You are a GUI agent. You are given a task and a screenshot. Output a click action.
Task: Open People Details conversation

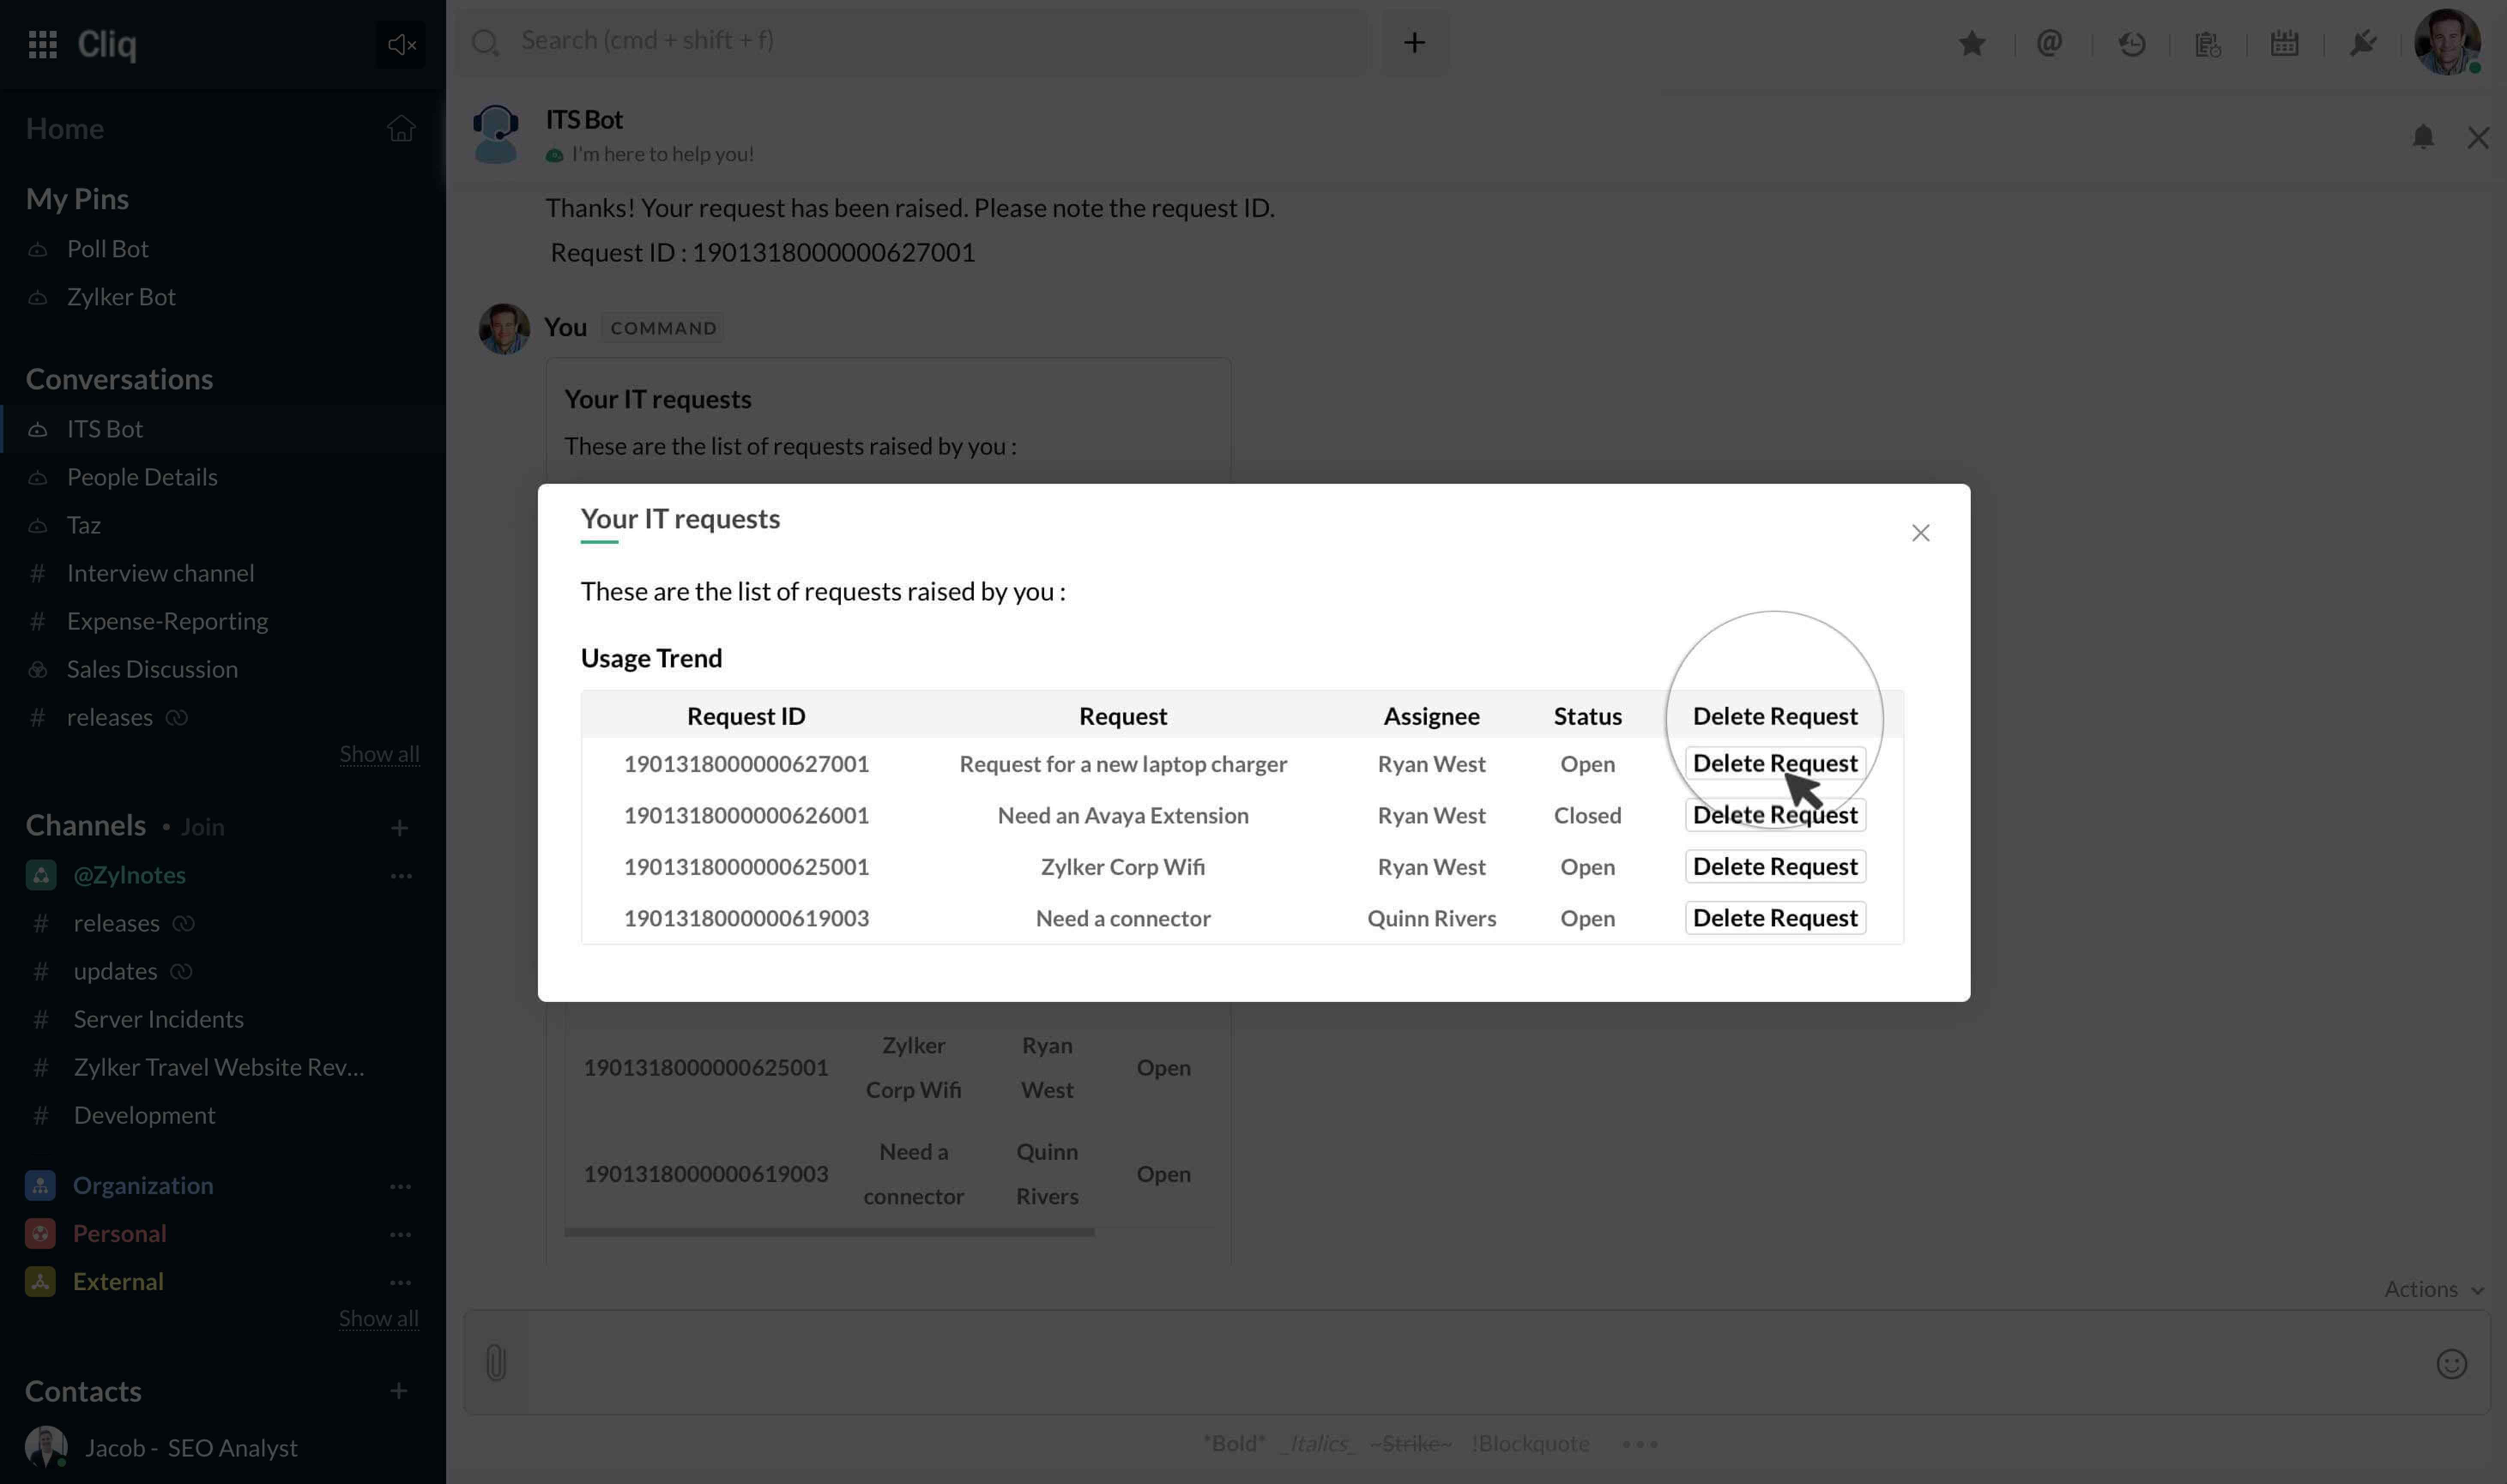142,477
